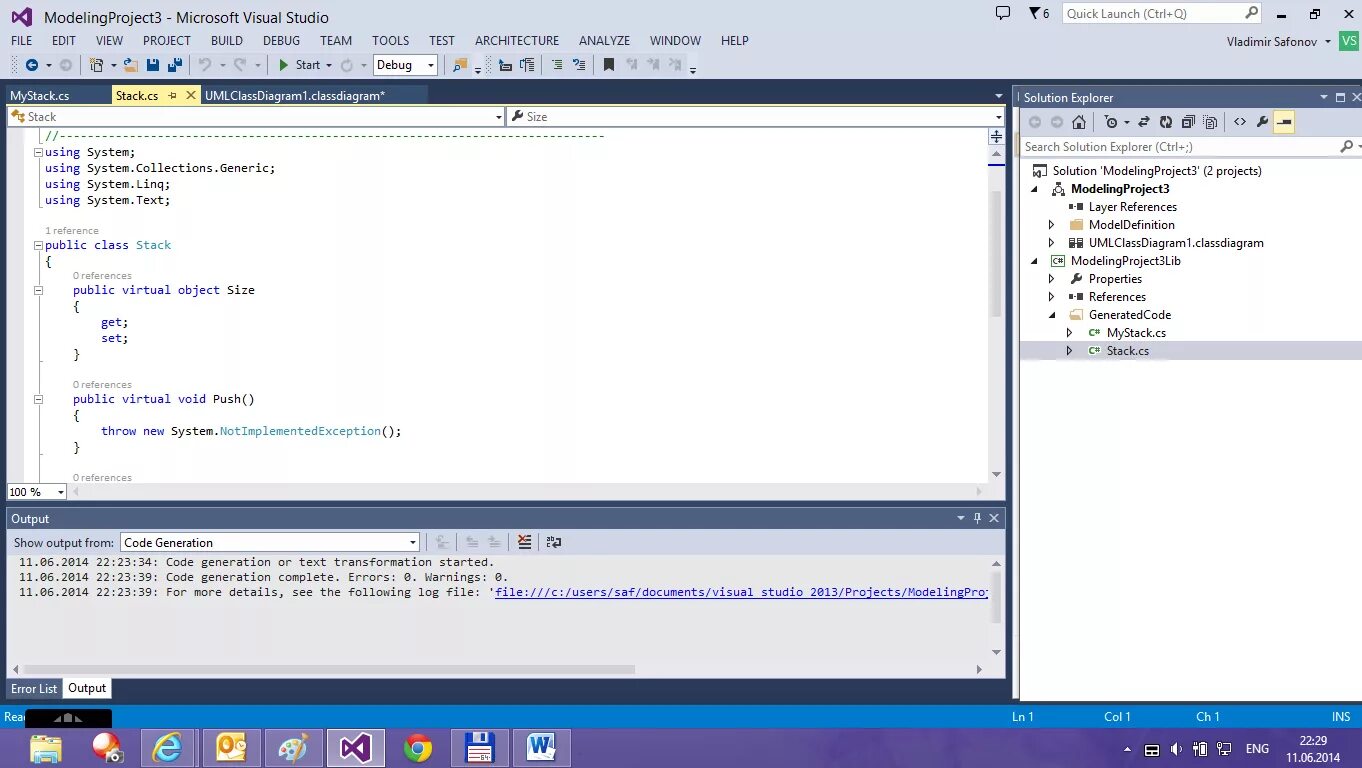Collapse the Push method outline
The width and height of the screenshot is (1362, 768).
(x=38, y=399)
